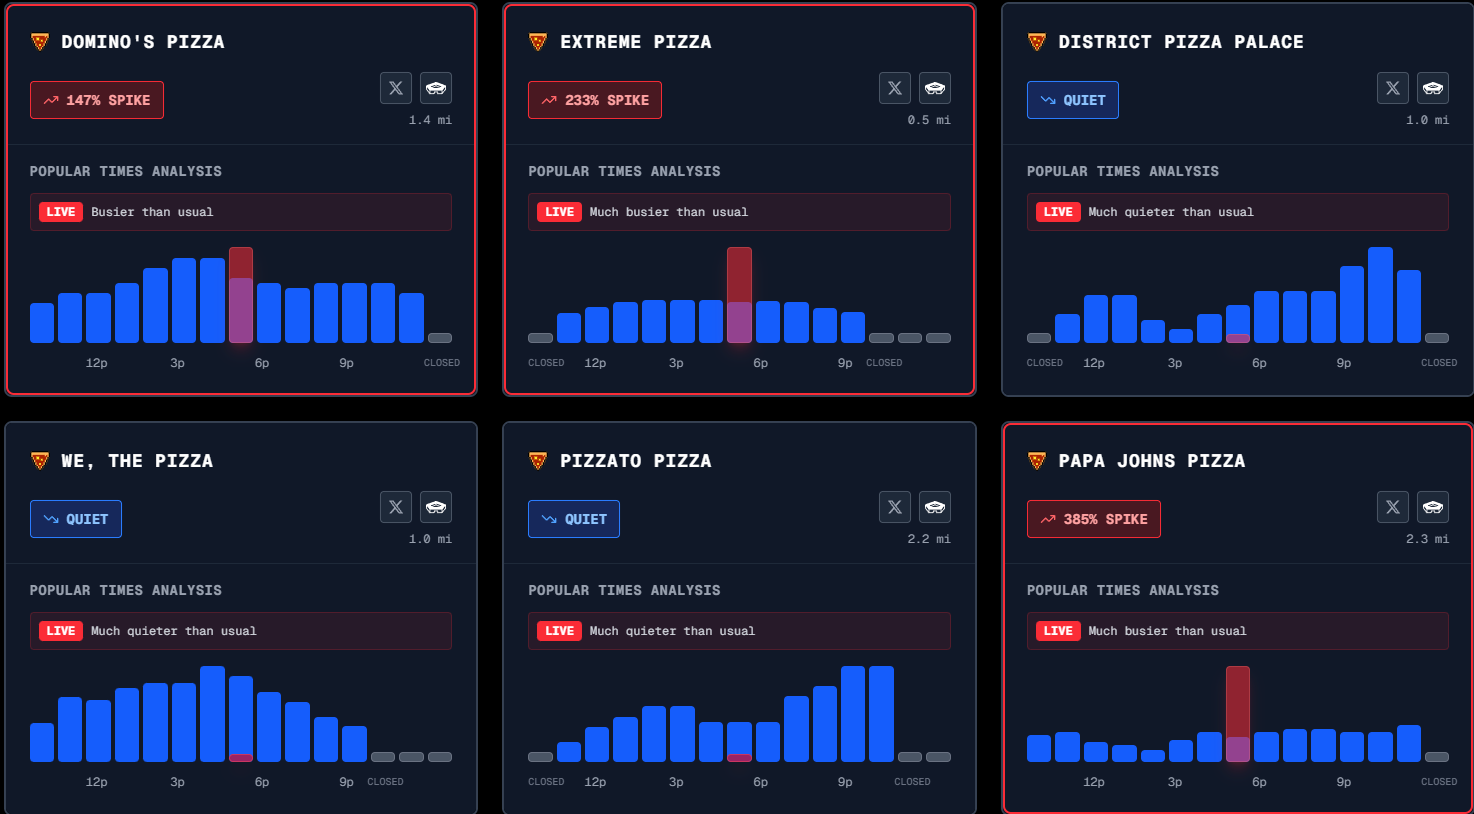Click car icon on Extreme Pizza card

pos(935,88)
